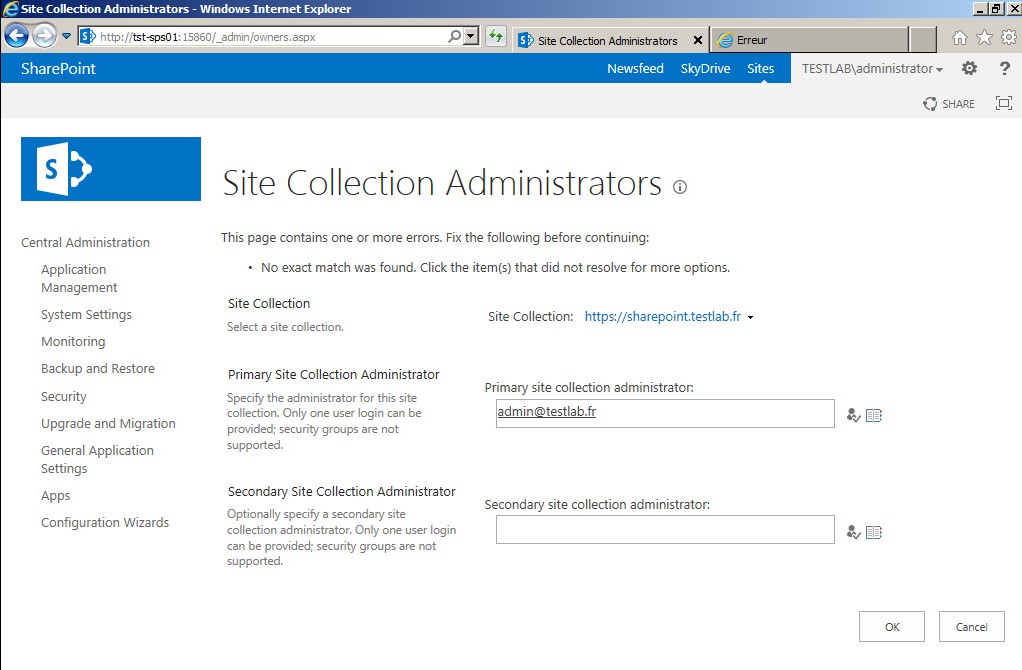This screenshot has height=670, width=1022.
Task: Open the recent pages dropdown arrow
Action: (66, 36)
